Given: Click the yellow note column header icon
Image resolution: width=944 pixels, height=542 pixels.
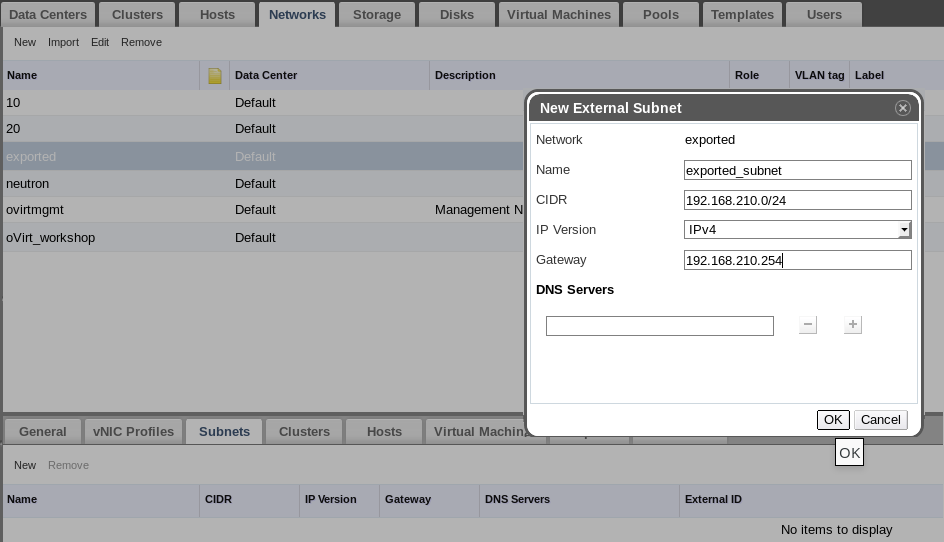Looking at the screenshot, I should 215,75.
